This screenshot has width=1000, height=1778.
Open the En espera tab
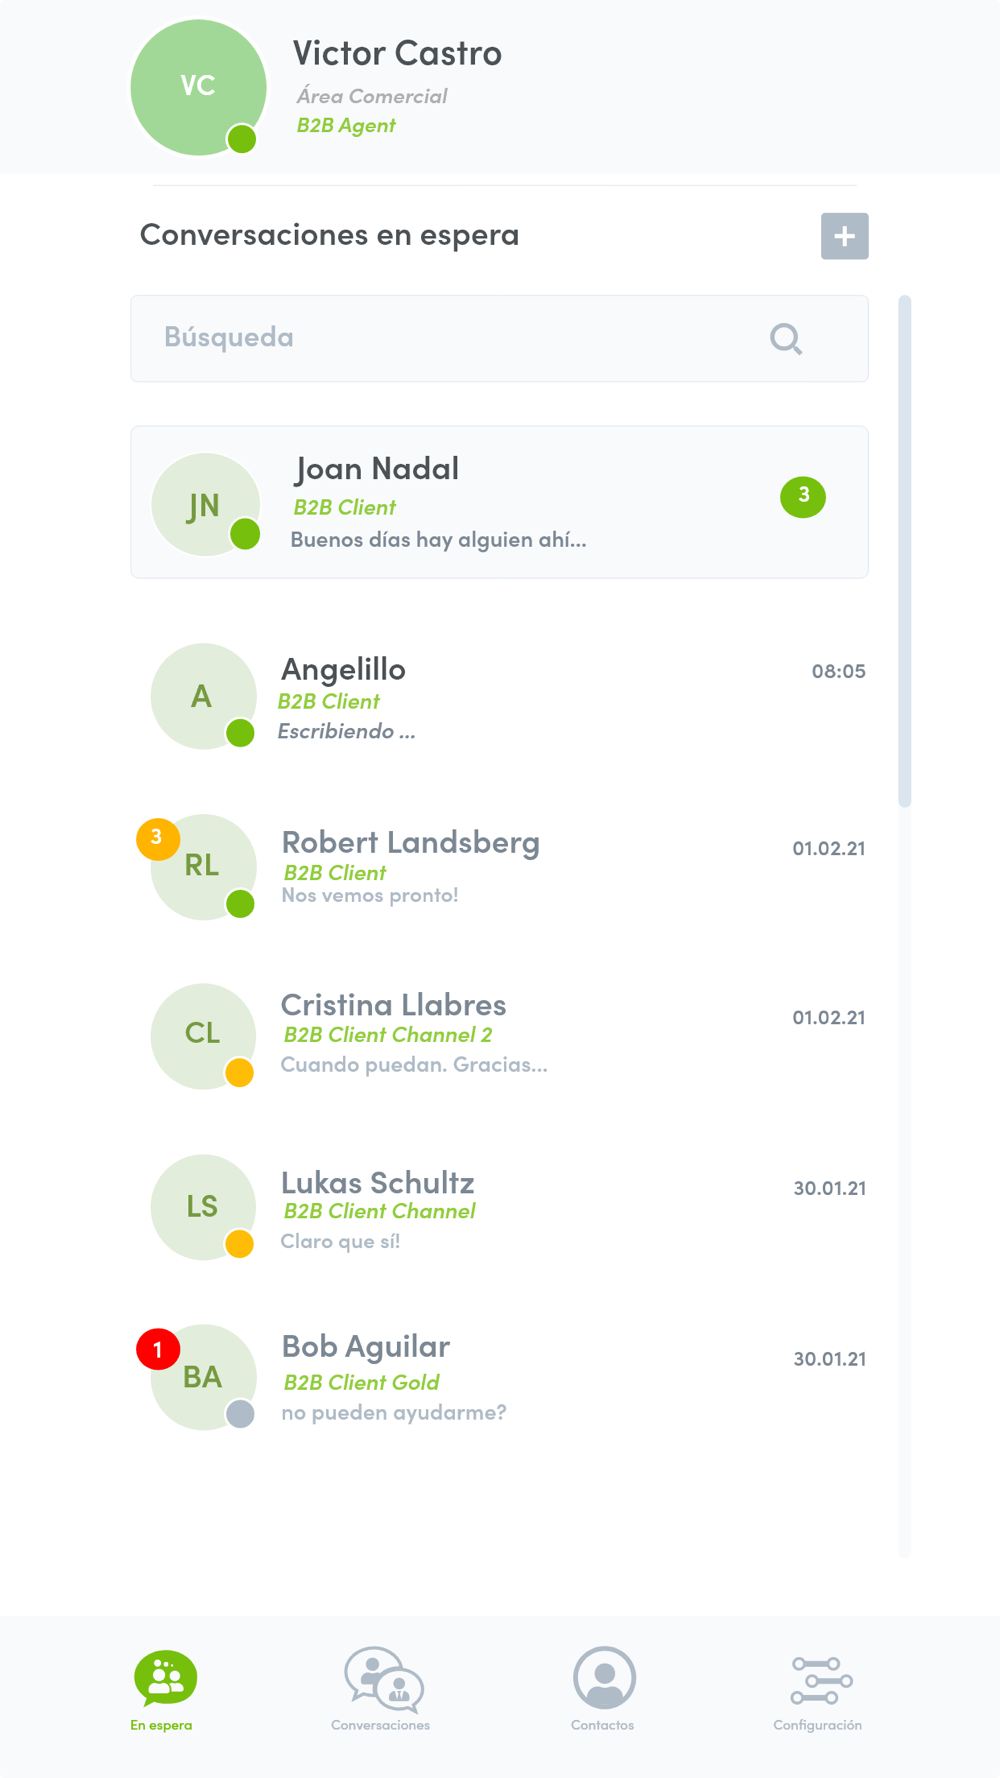tap(164, 1690)
